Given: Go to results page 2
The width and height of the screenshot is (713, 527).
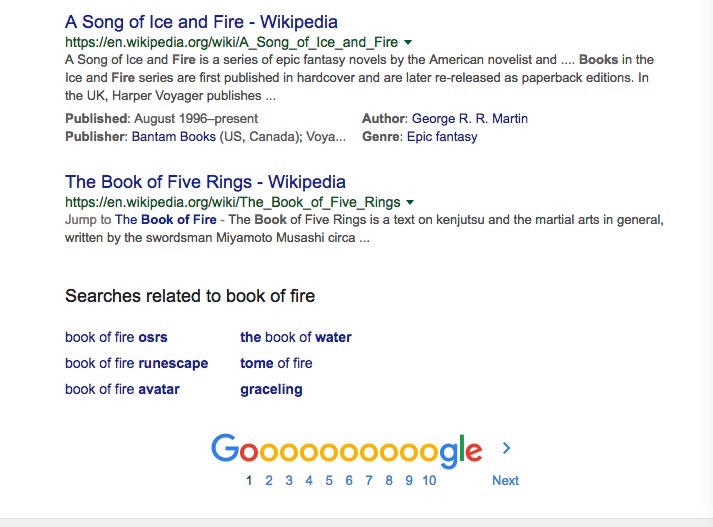Looking at the screenshot, I should point(269,481).
